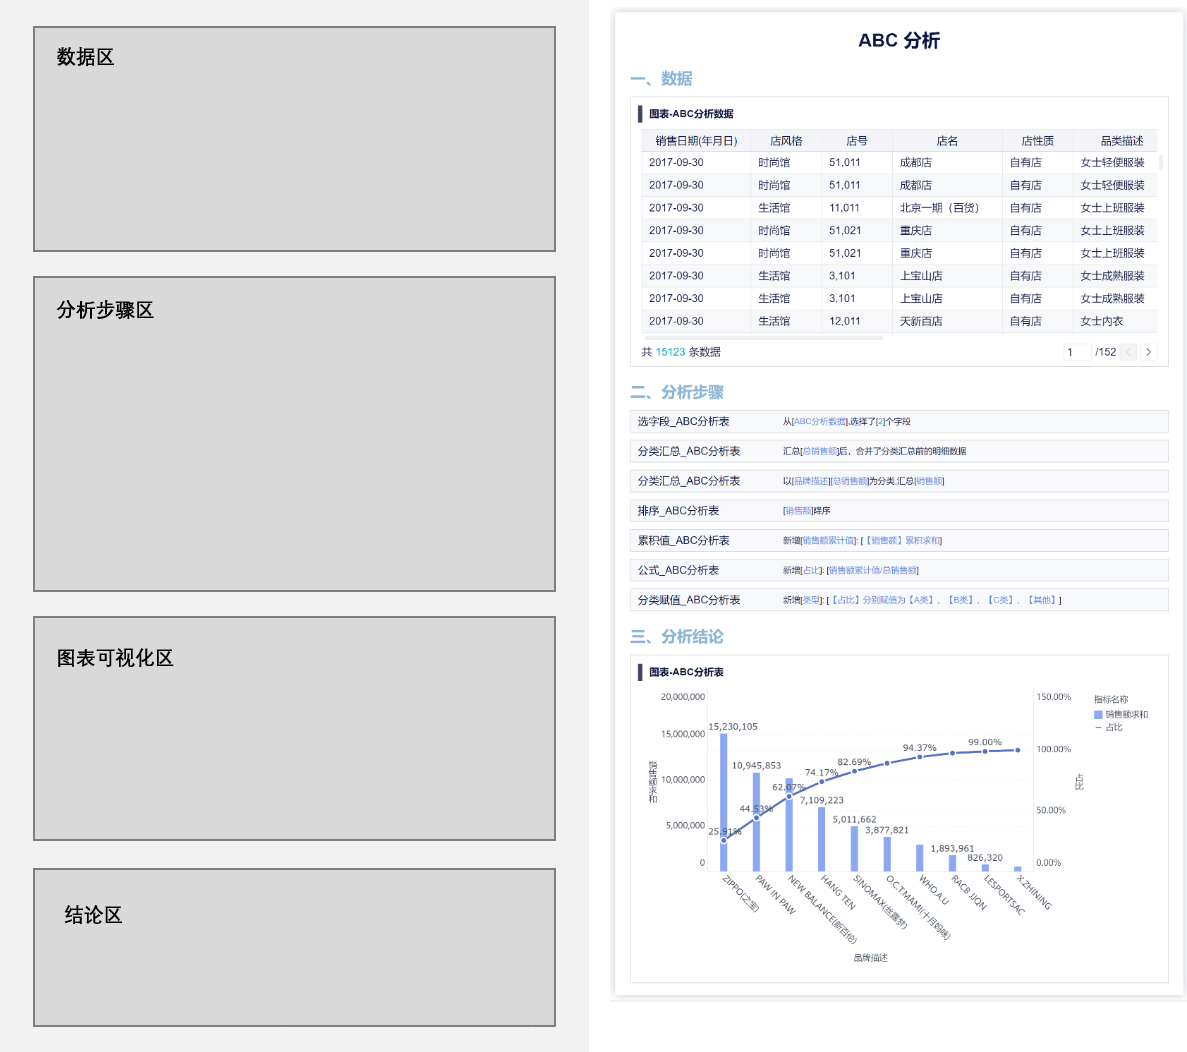Click the ZIPPO(之宝) bar in the chart
This screenshot has width=1187, height=1052.
pos(724,802)
